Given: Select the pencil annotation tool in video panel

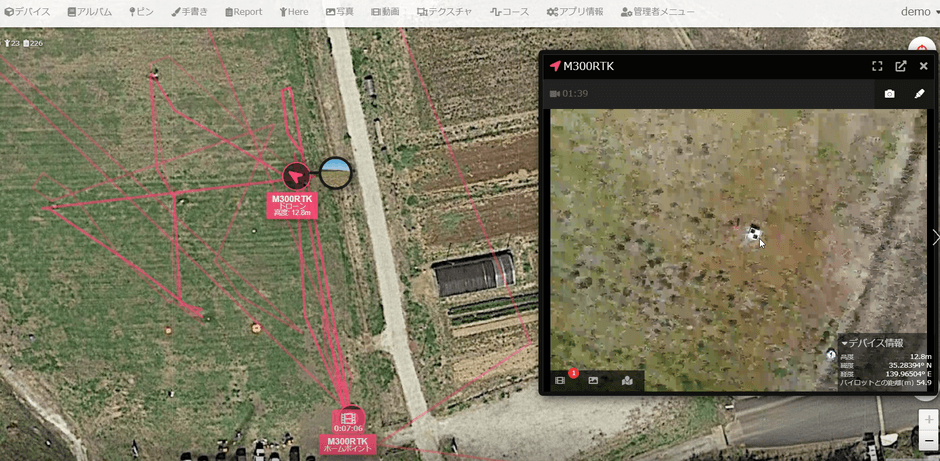Looking at the screenshot, I should (919, 94).
